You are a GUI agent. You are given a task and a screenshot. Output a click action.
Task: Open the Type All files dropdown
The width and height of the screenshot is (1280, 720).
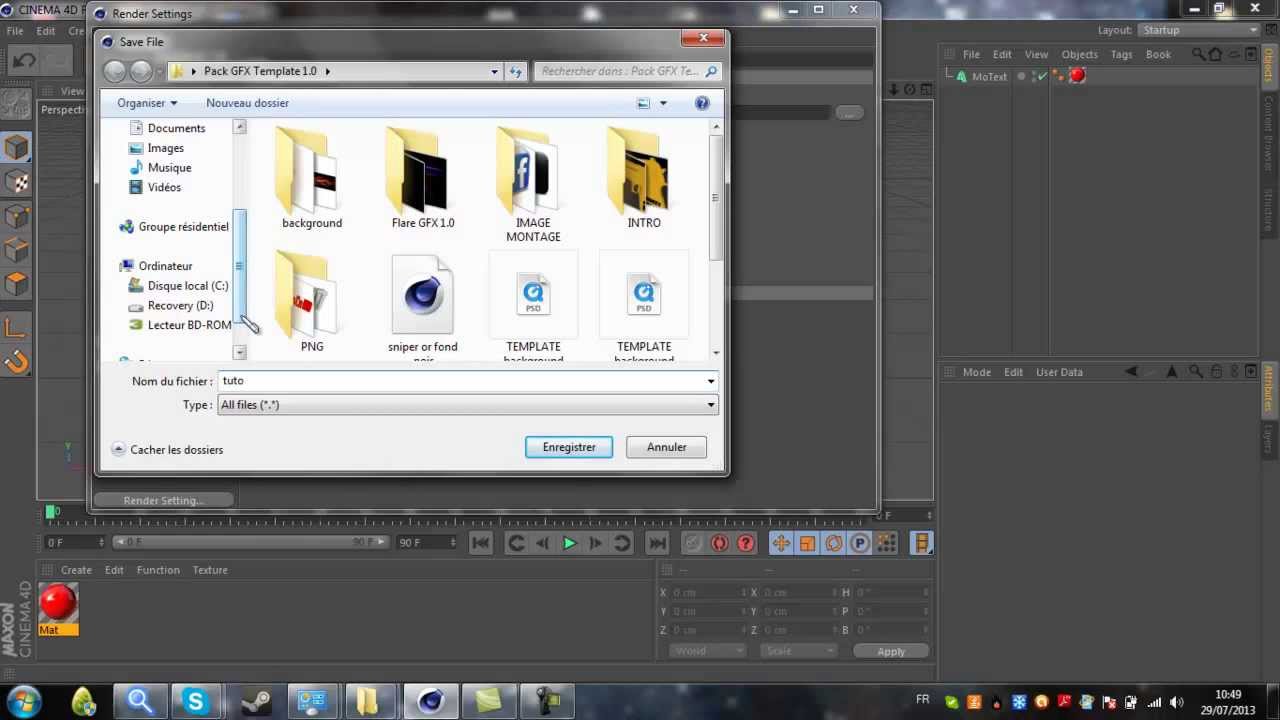point(467,405)
